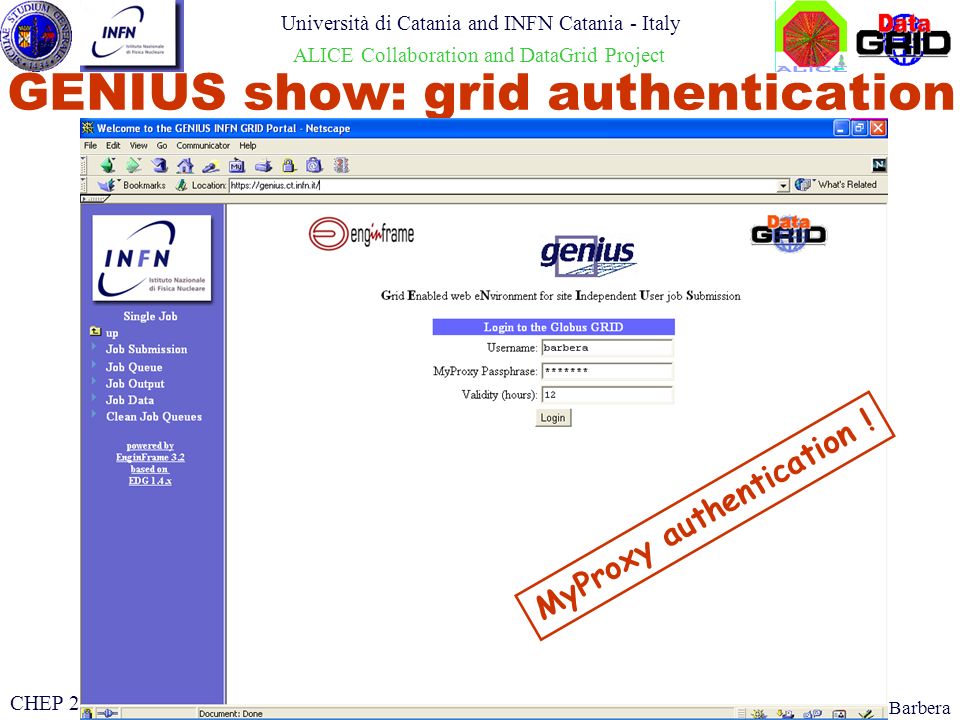
Task: Click the Single Job sidebar heading
Action: [150, 316]
